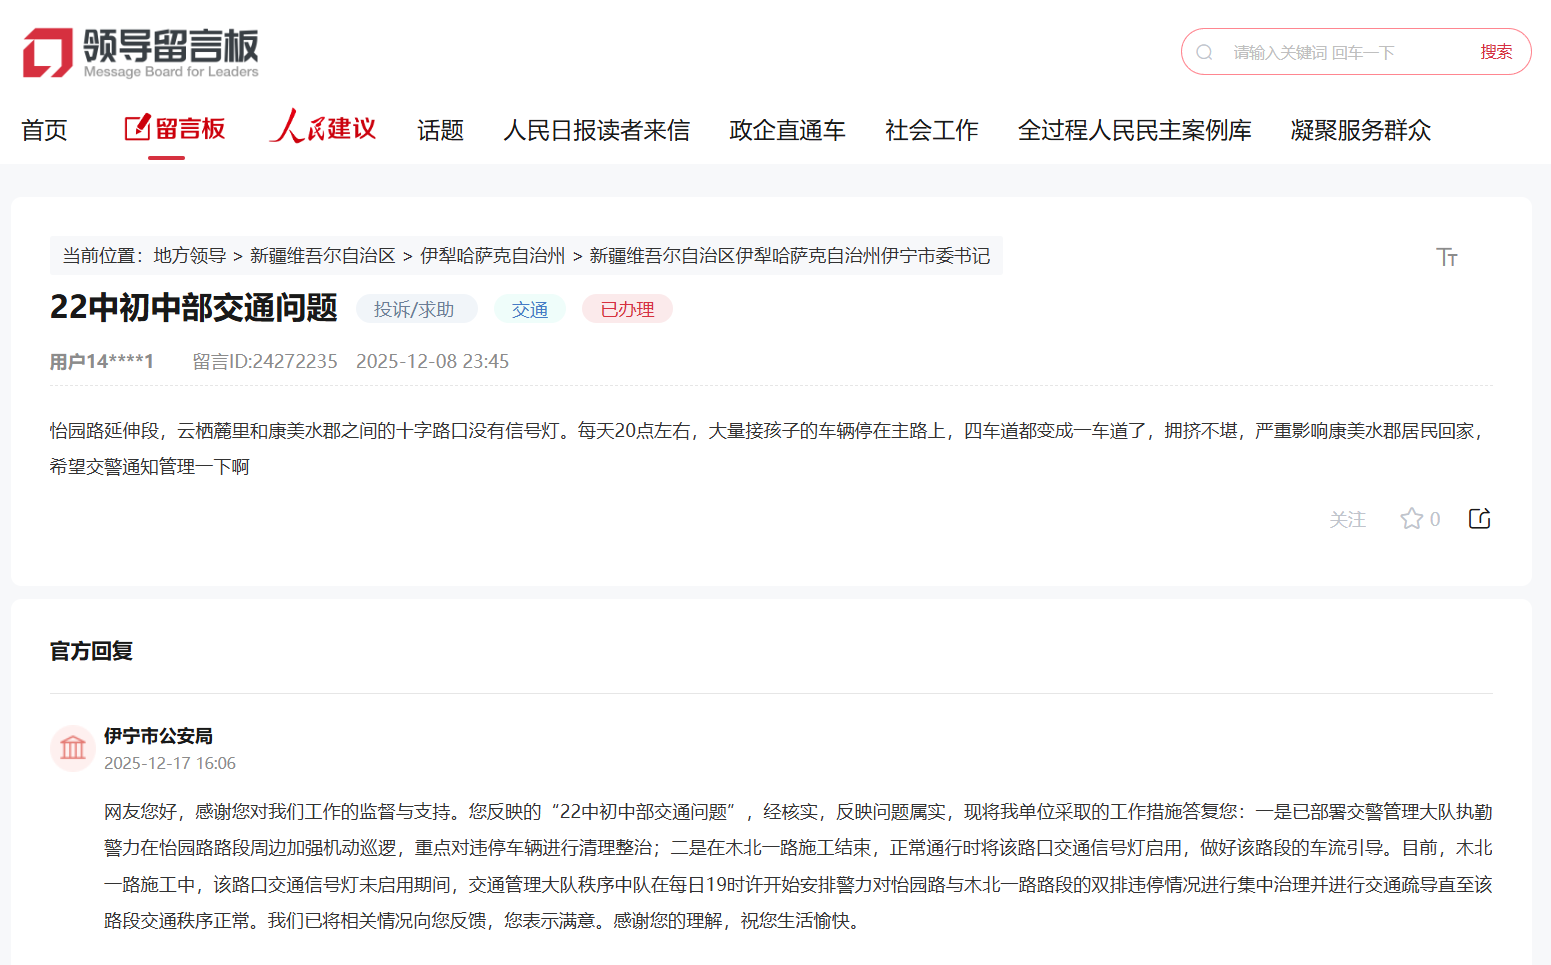Viewport: 1551px width, 965px height.
Task: Go to 首页 in the navigation
Action: click(x=44, y=130)
